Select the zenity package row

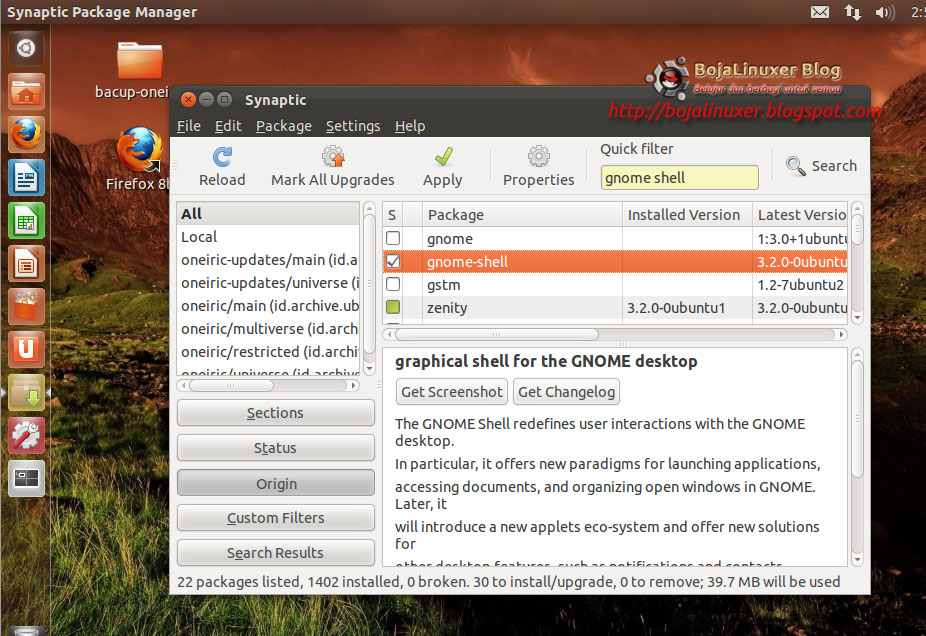pyautogui.click(x=615, y=308)
